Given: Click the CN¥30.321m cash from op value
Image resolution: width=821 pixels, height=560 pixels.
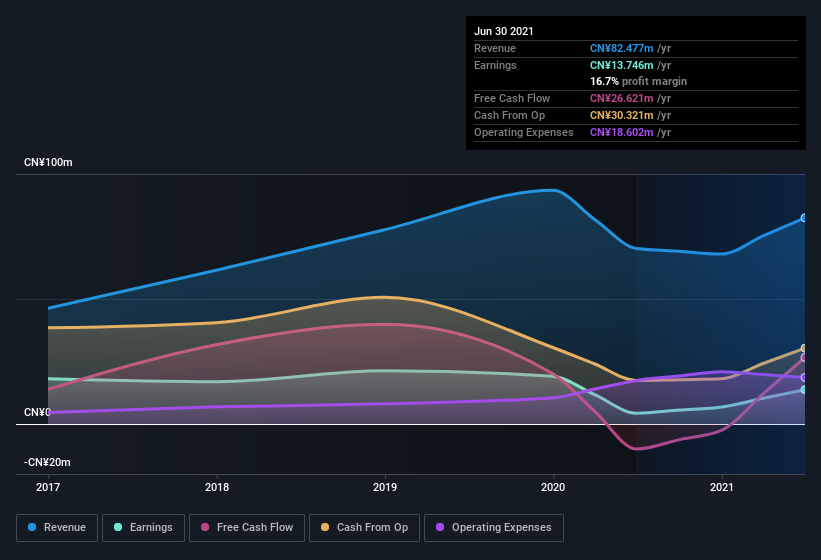Looking at the screenshot, I should tap(622, 115).
